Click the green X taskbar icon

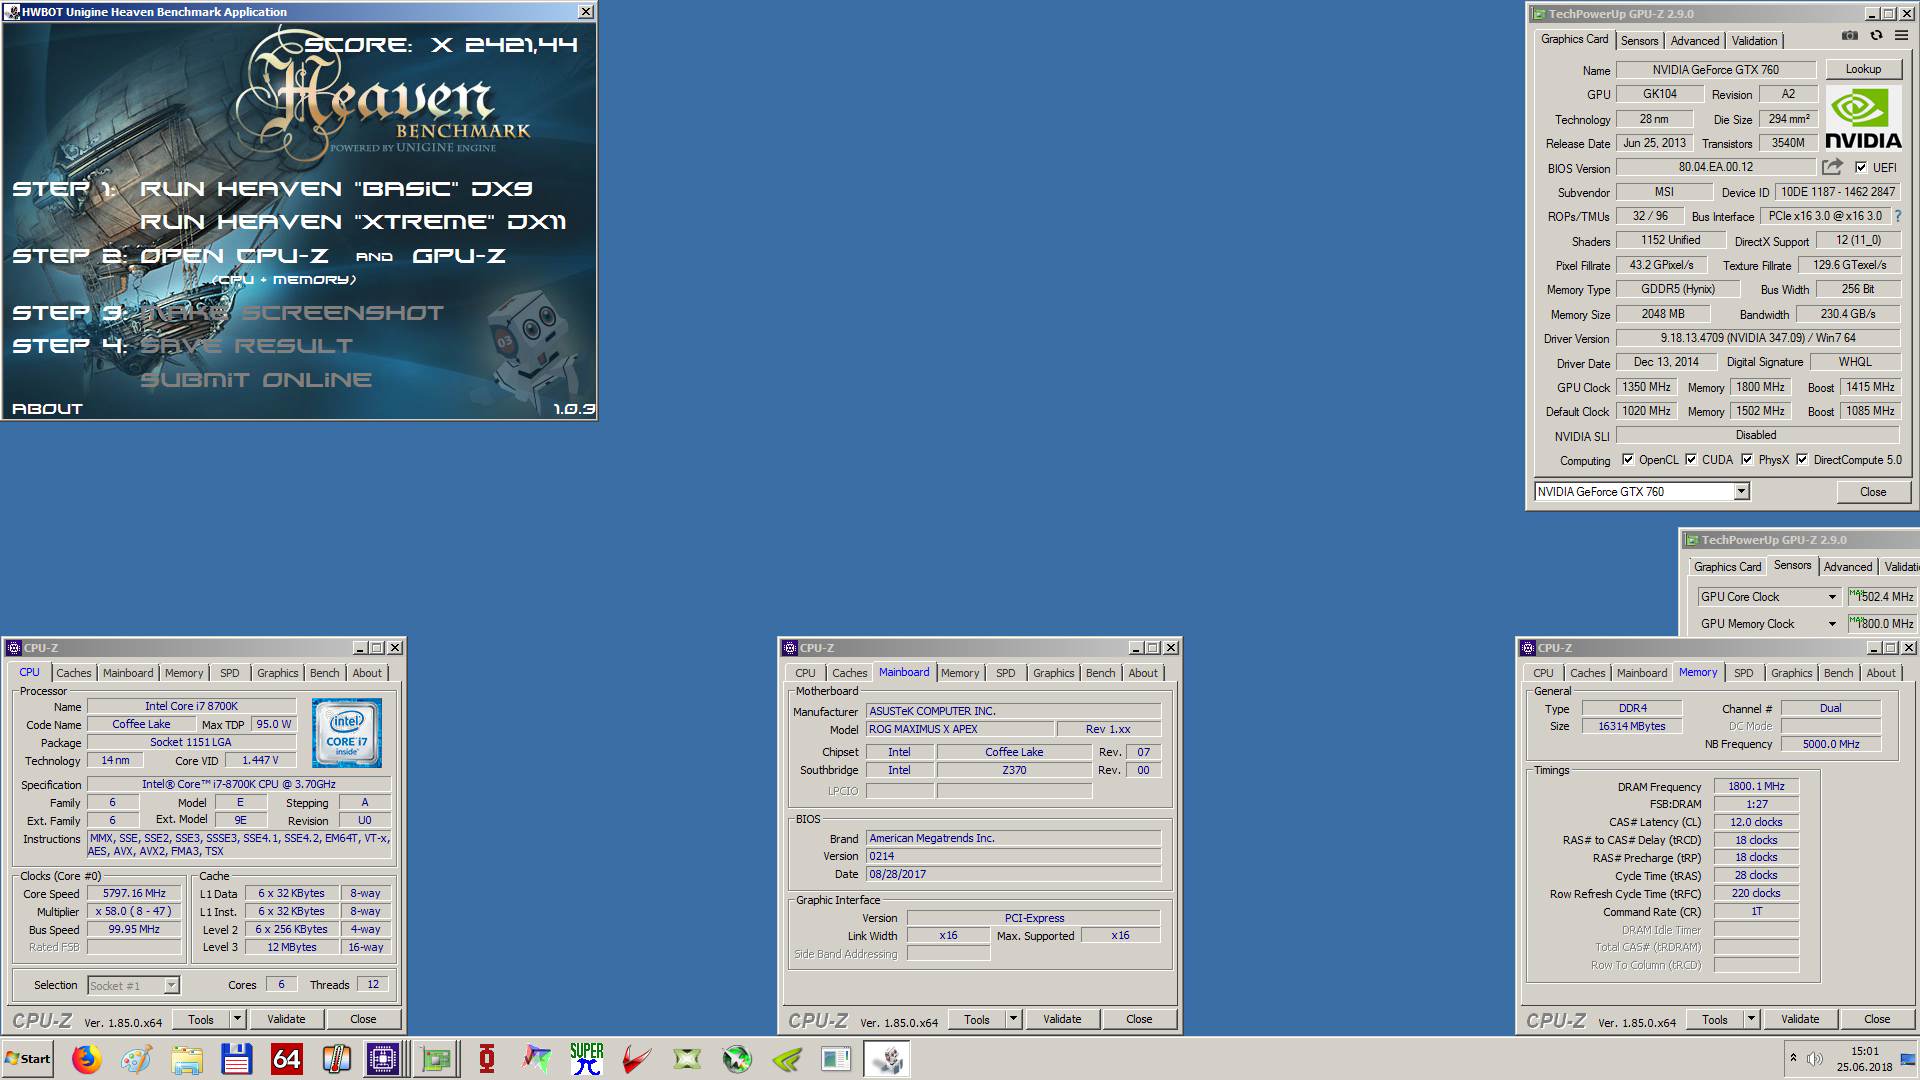click(687, 1059)
